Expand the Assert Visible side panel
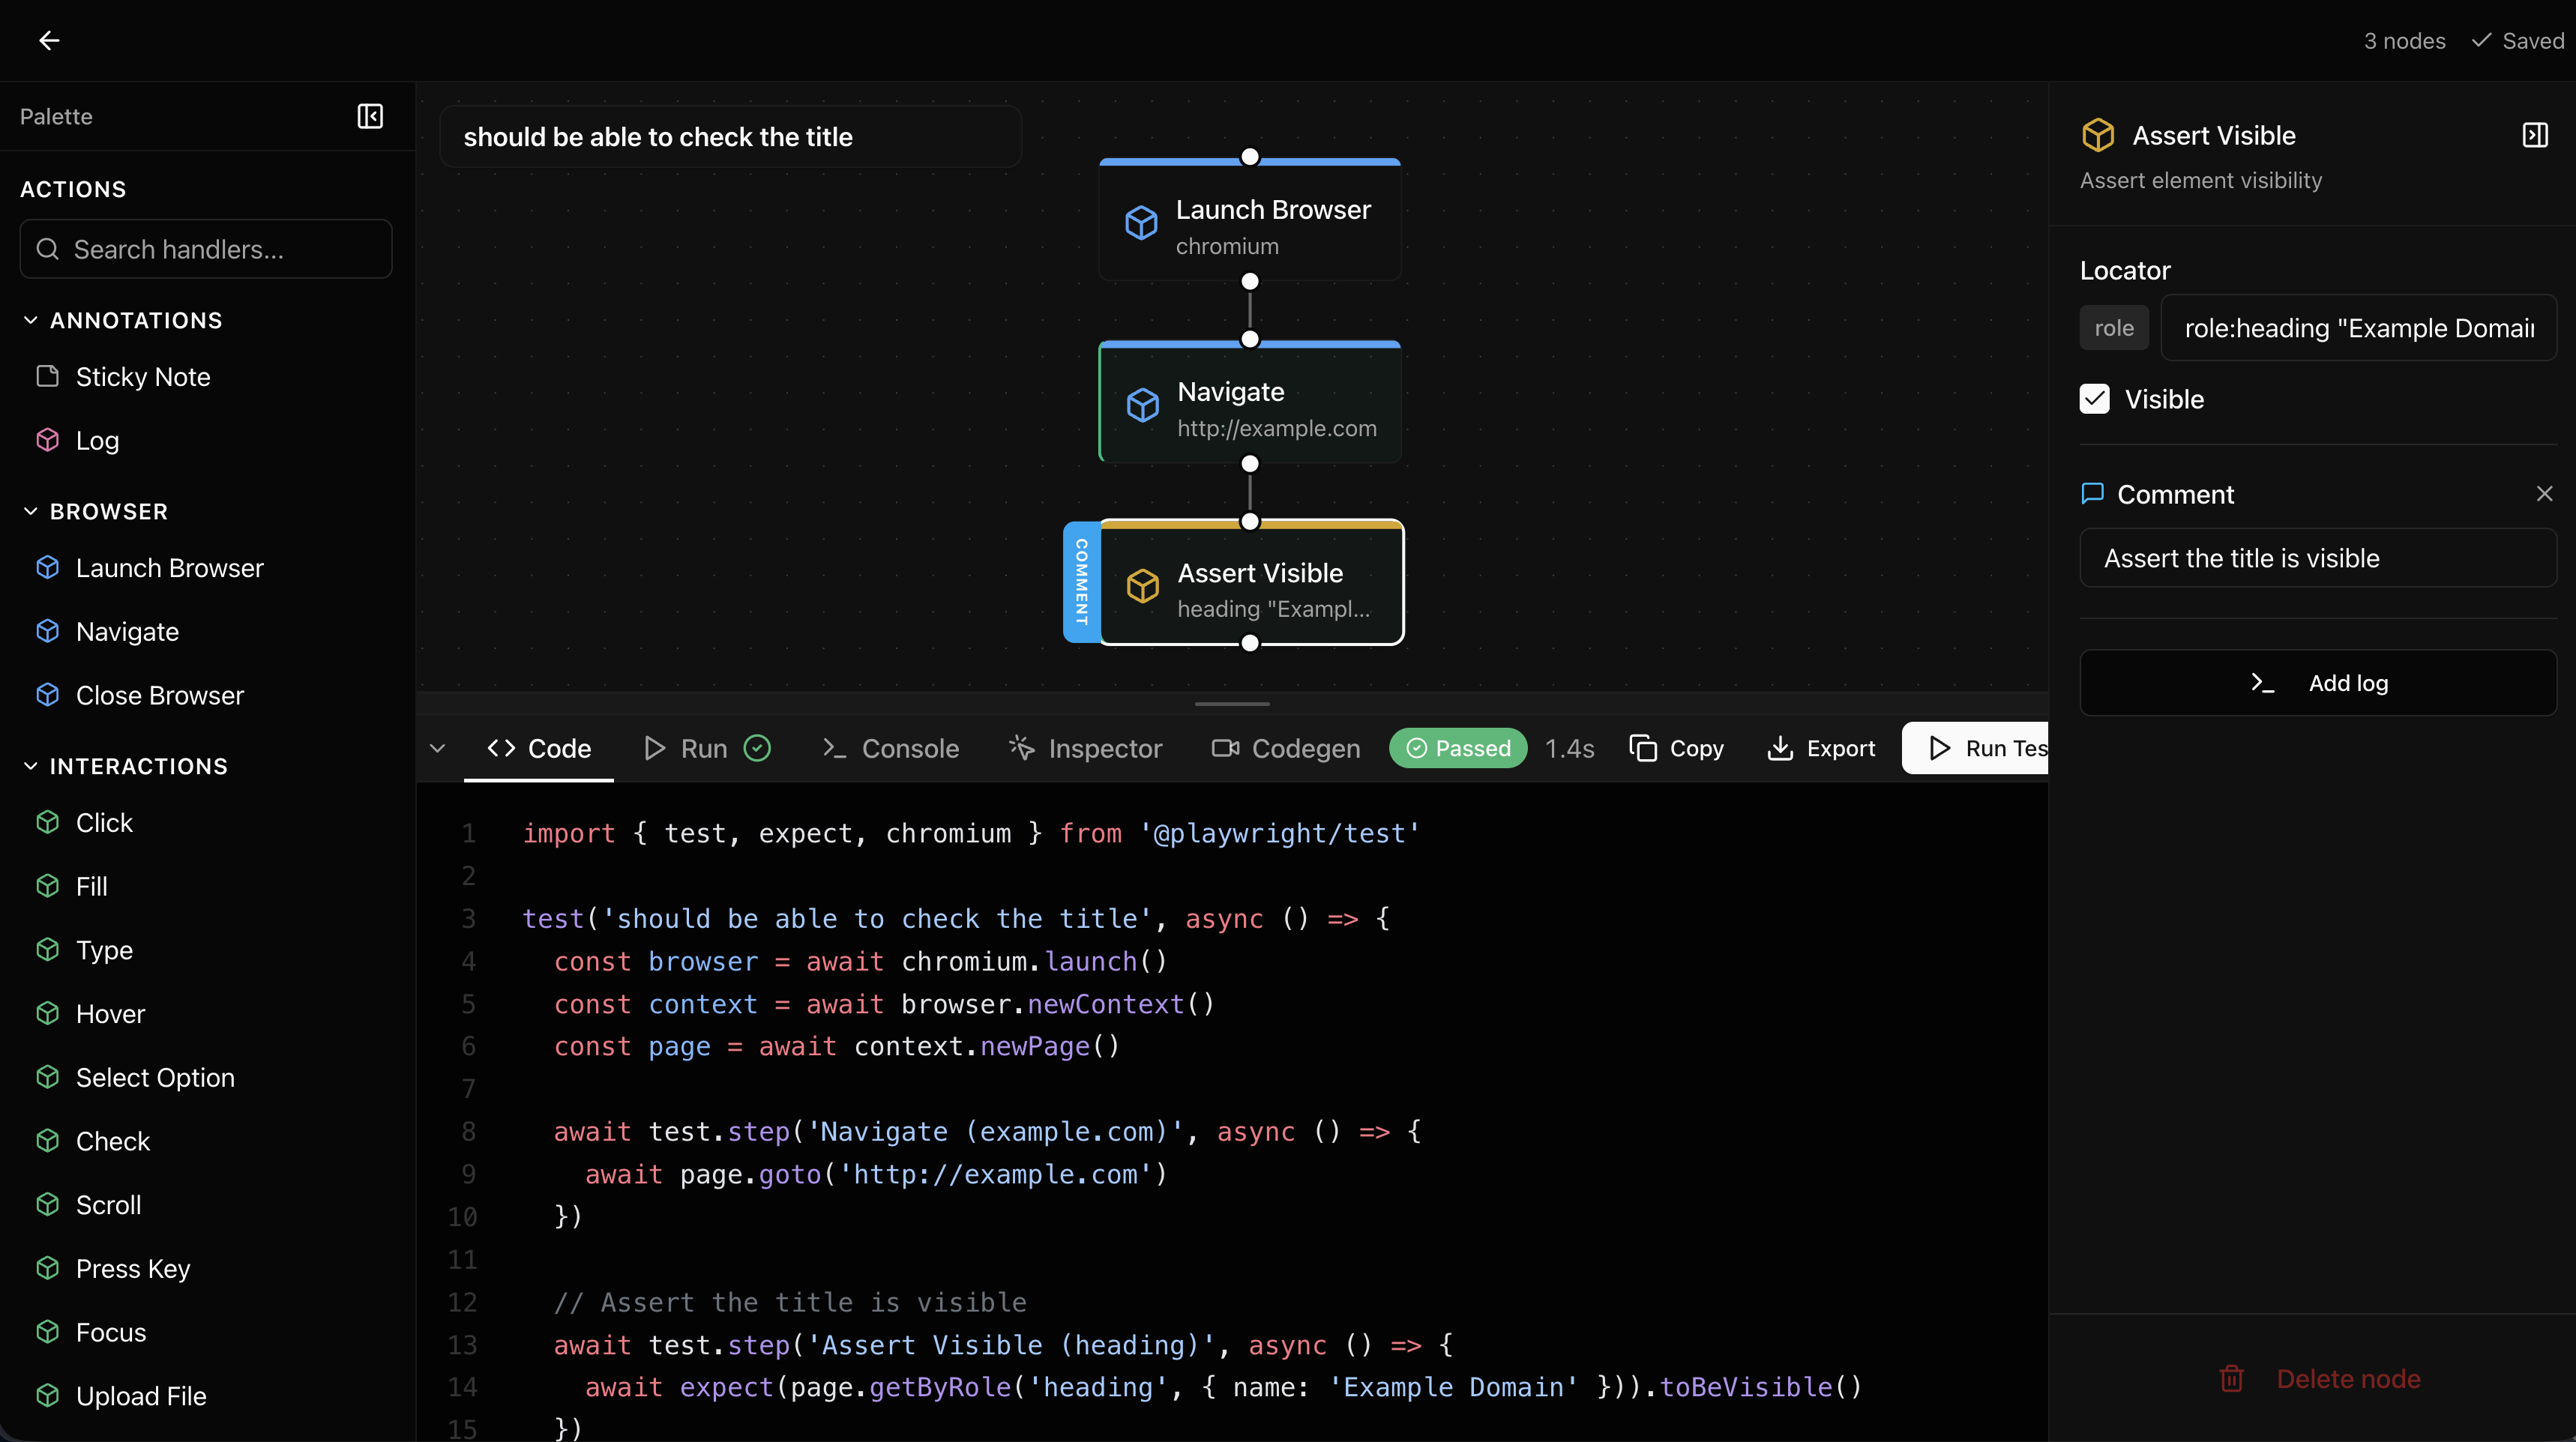Viewport: 2576px width, 1442px height. click(x=2535, y=134)
